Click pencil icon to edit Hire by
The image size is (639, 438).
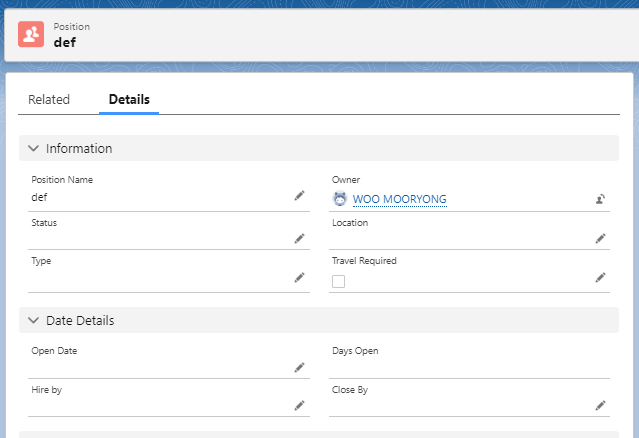click(299, 405)
